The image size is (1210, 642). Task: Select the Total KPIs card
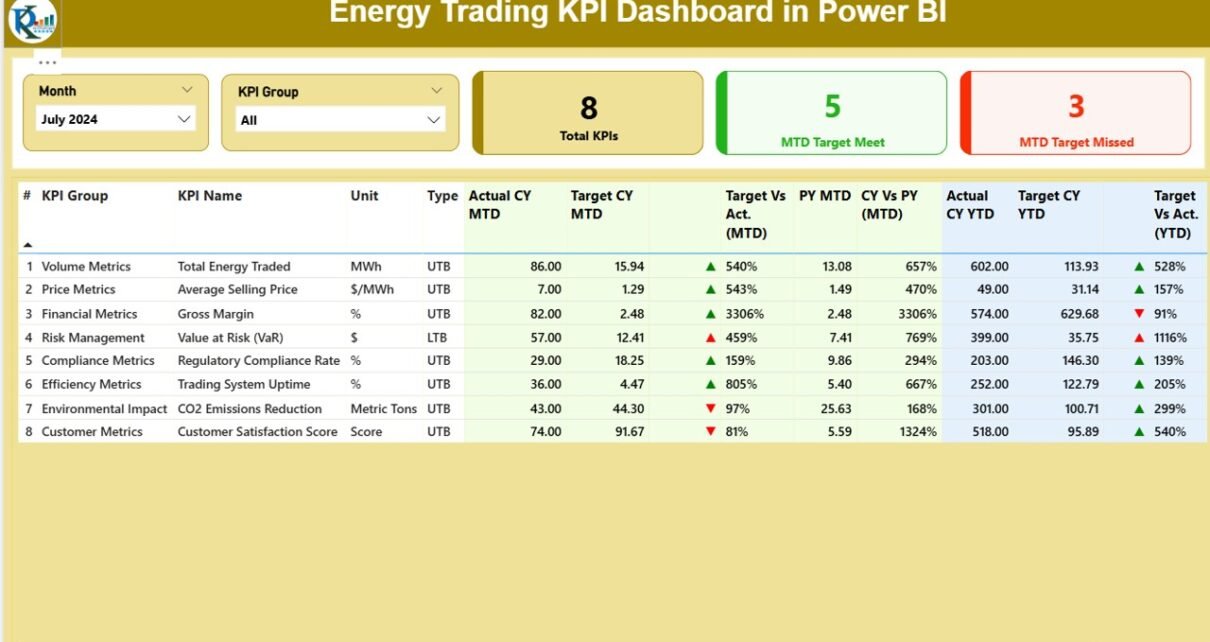(588, 113)
